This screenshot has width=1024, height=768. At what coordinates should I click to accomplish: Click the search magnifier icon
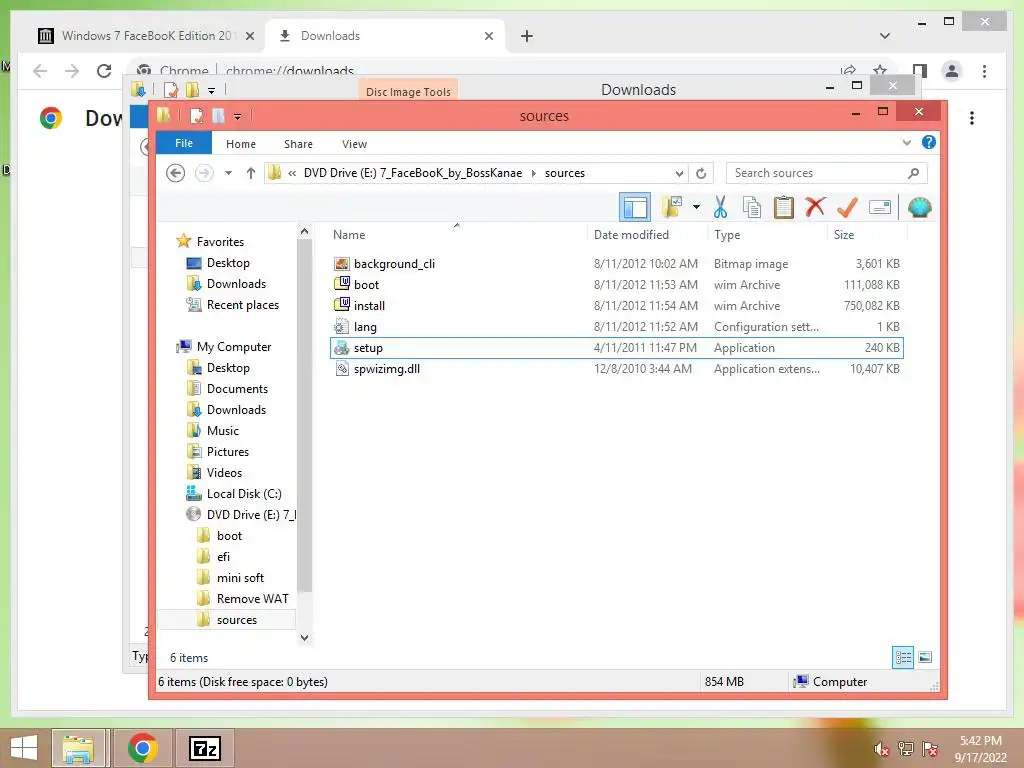click(x=913, y=173)
